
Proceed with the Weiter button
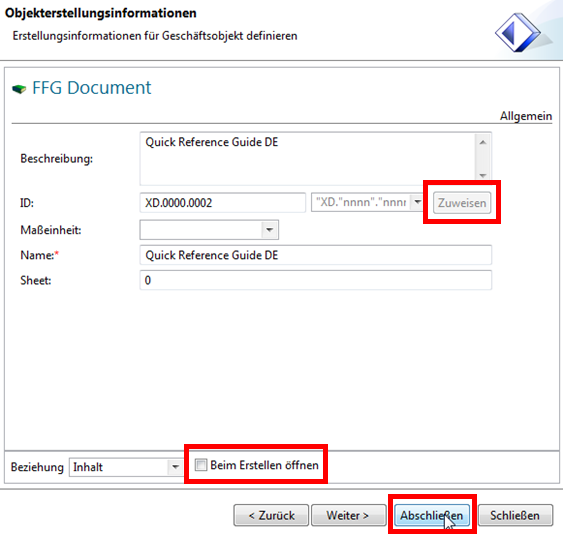pyautogui.click(x=348, y=515)
